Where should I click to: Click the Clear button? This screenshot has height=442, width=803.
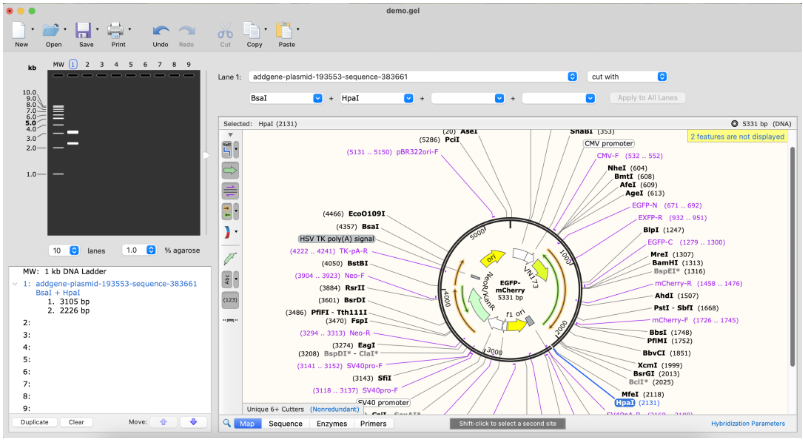76,422
